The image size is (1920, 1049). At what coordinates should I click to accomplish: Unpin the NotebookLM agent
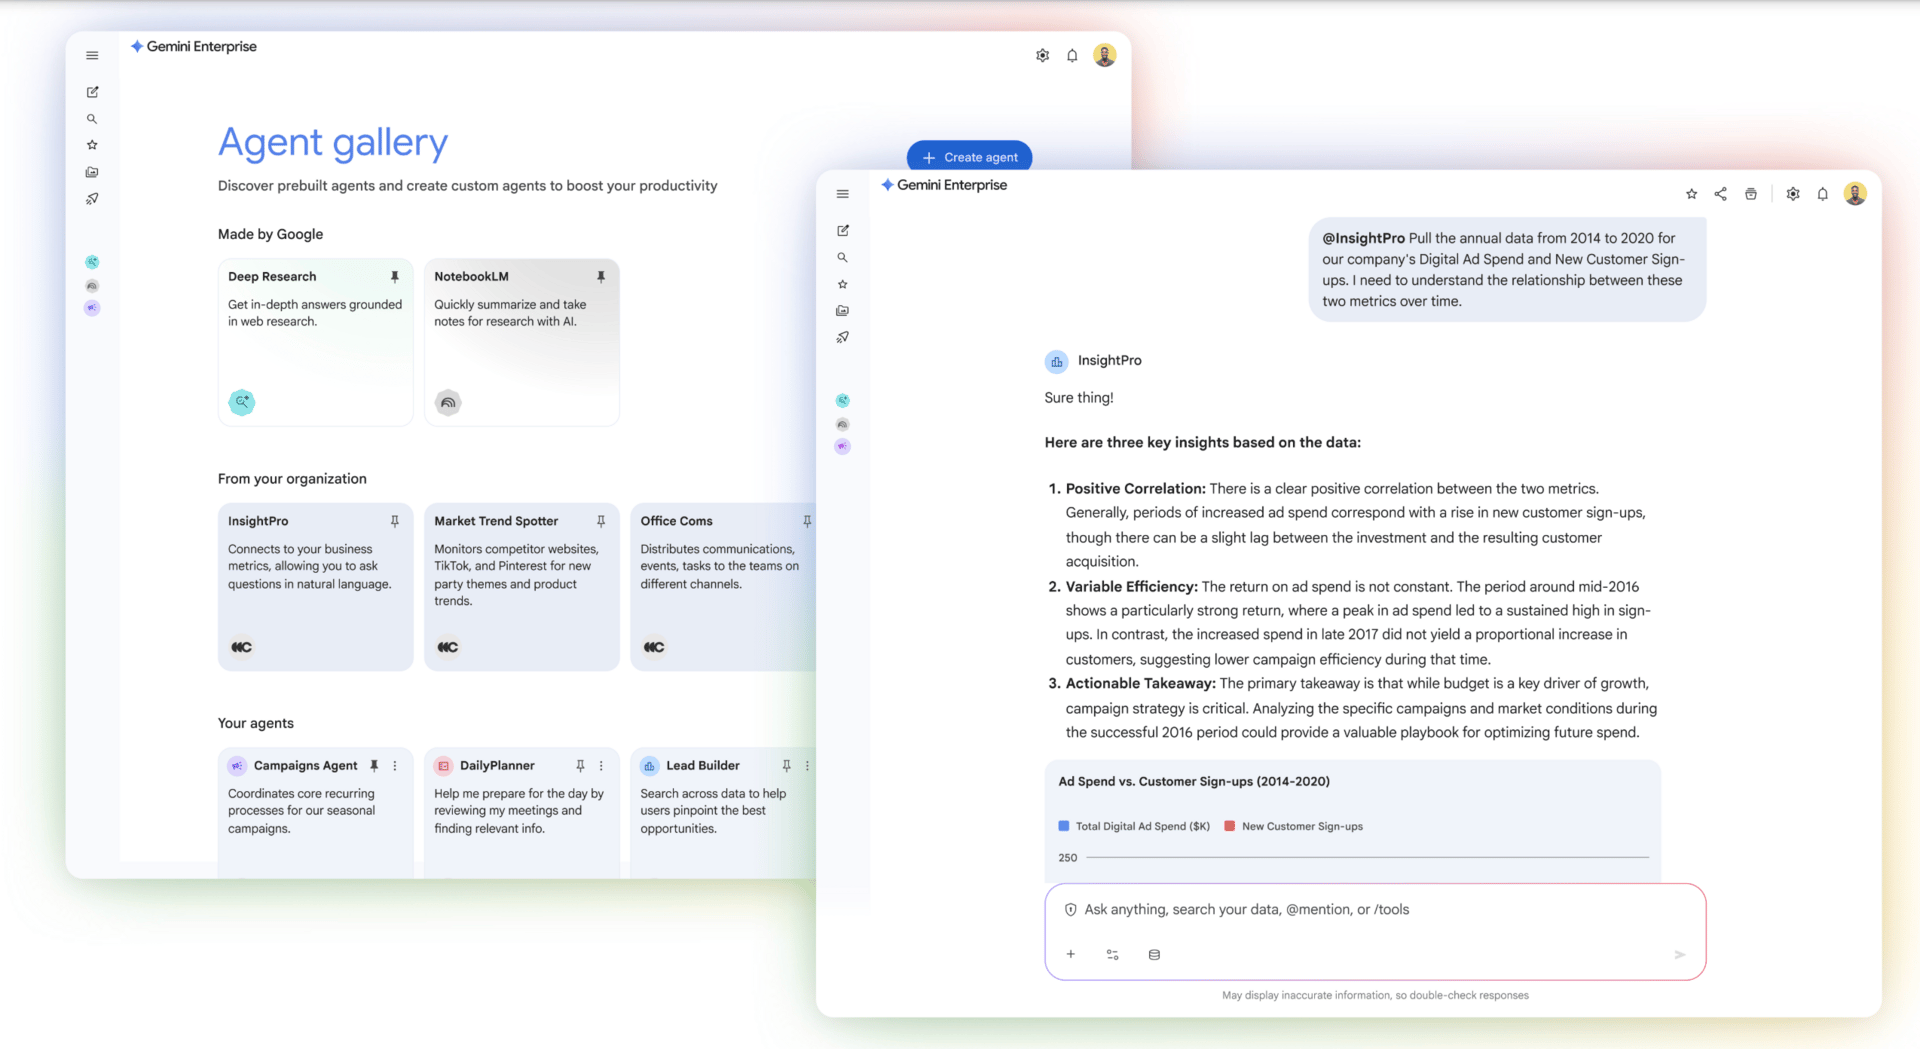coord(601,277)
